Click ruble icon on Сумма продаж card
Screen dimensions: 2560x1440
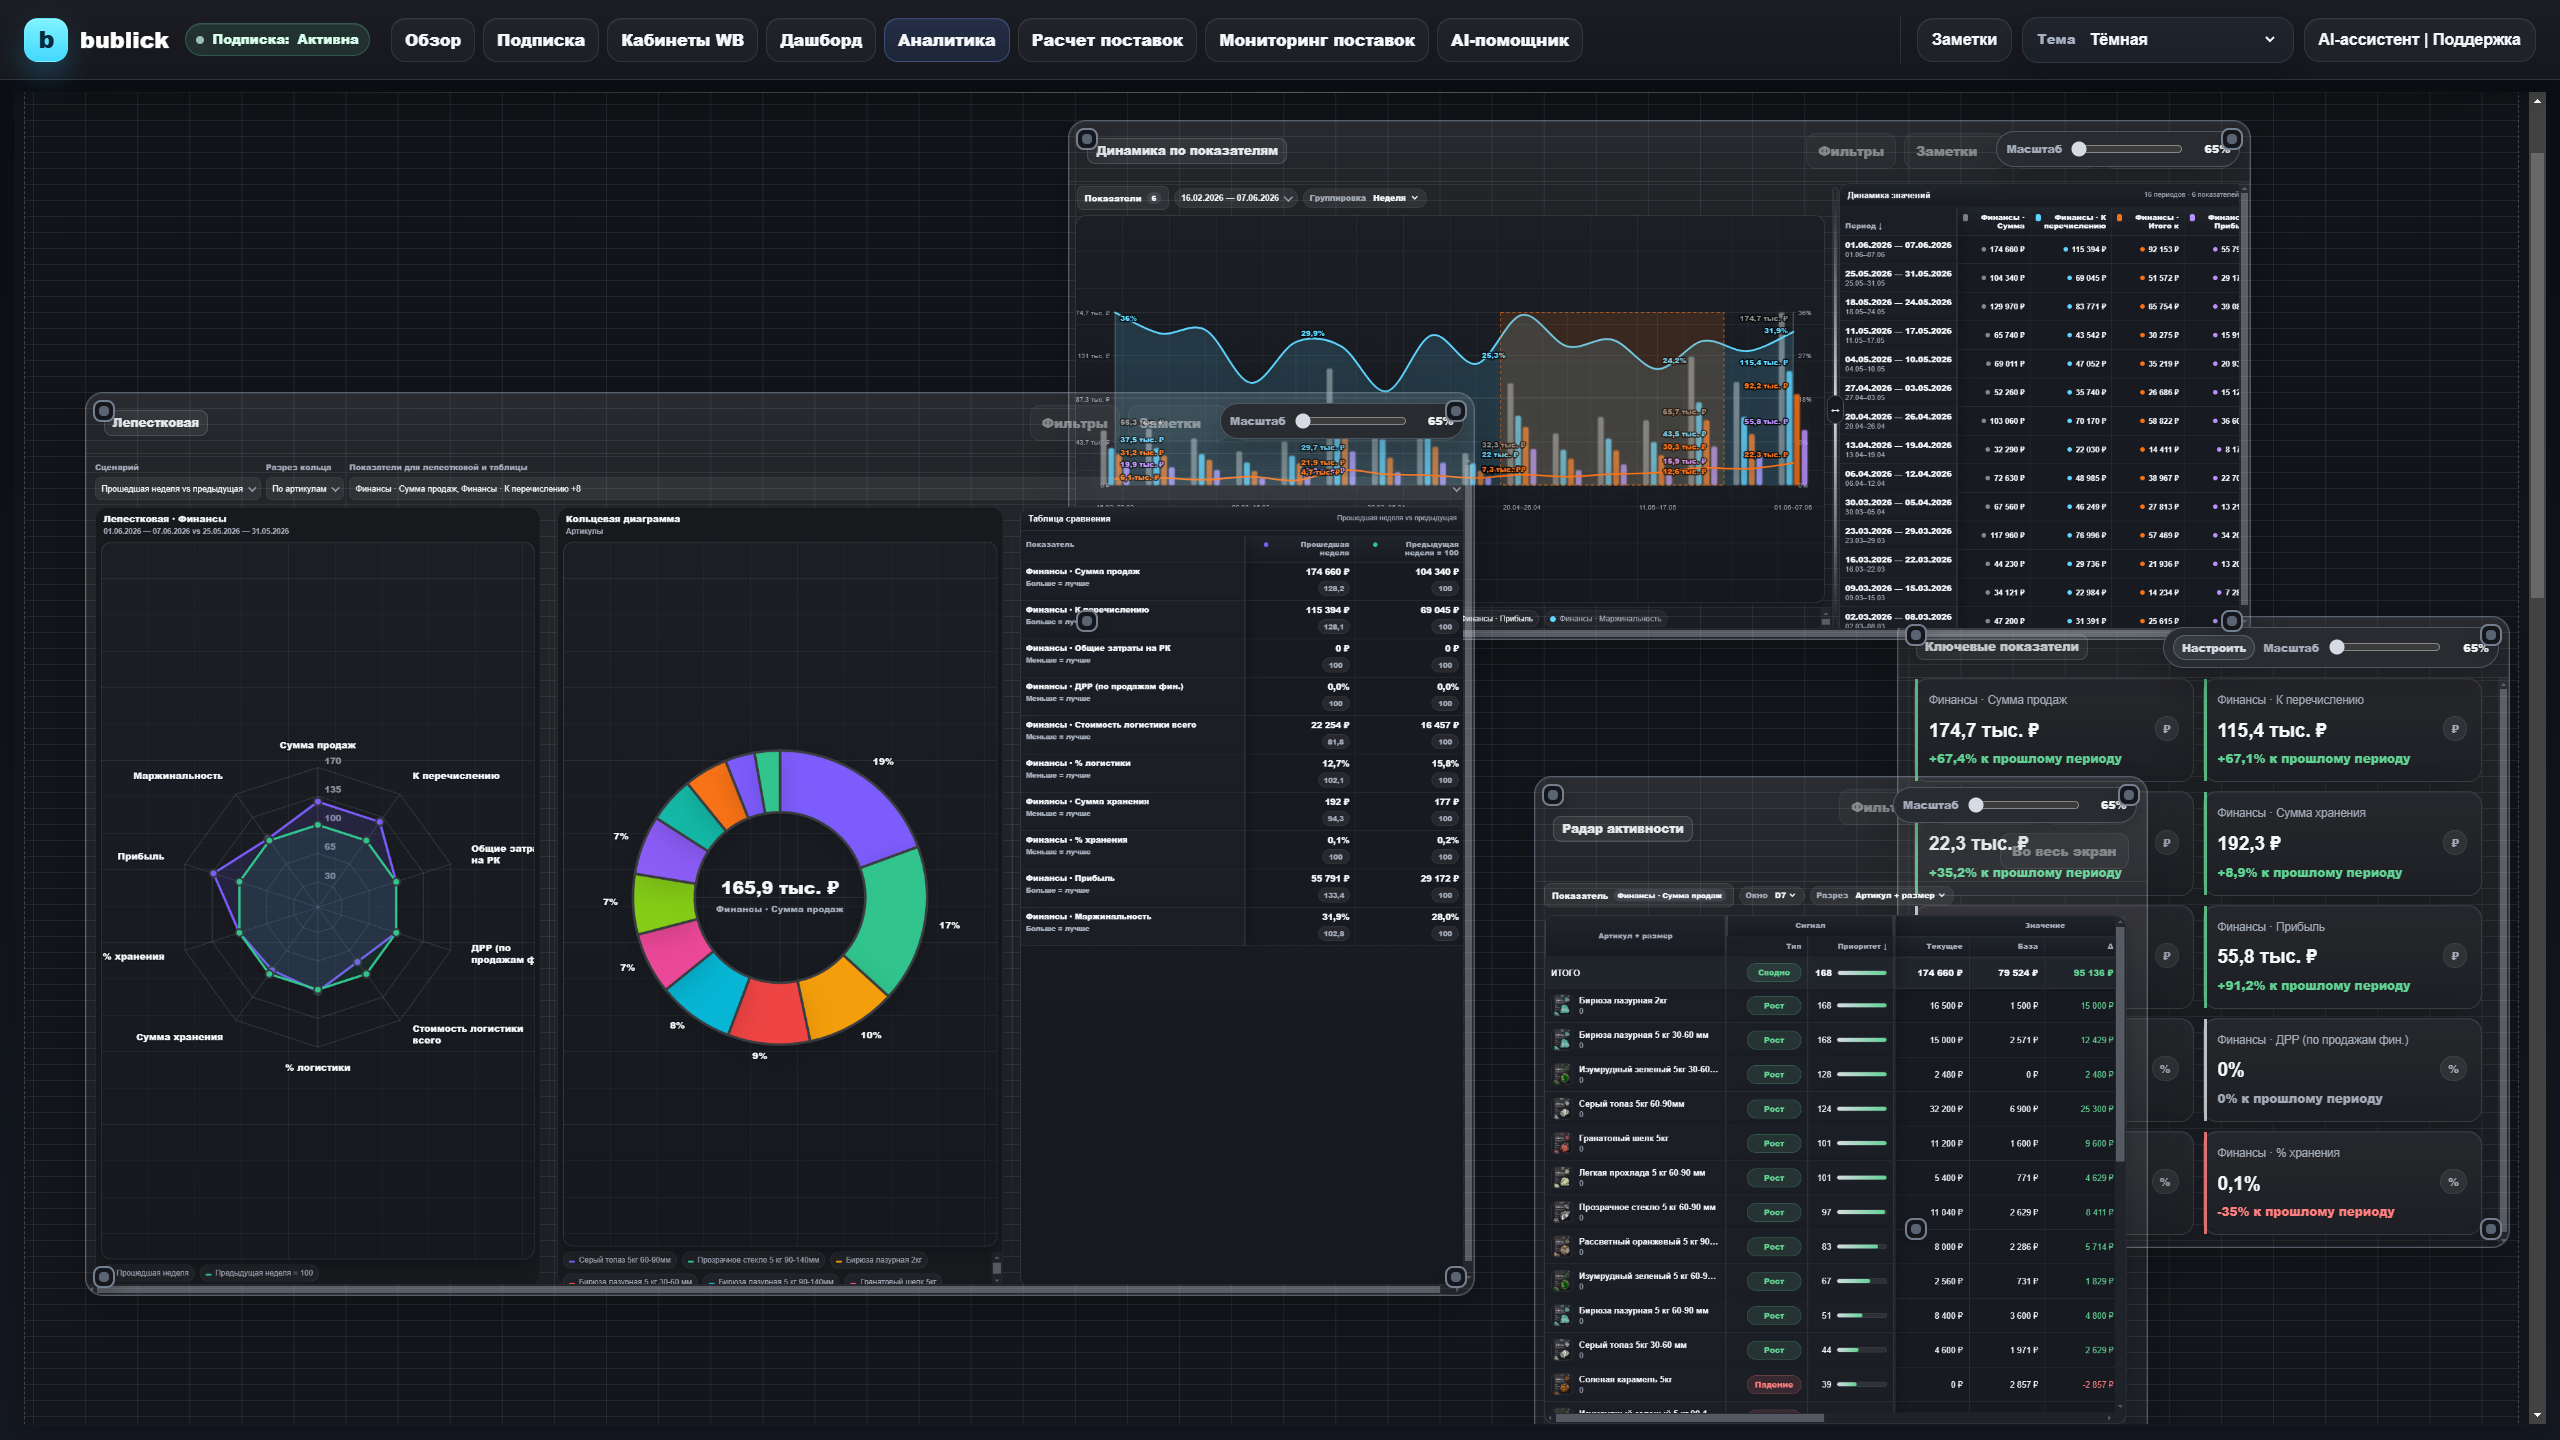pyautogui.click(x=2166, y=729)
